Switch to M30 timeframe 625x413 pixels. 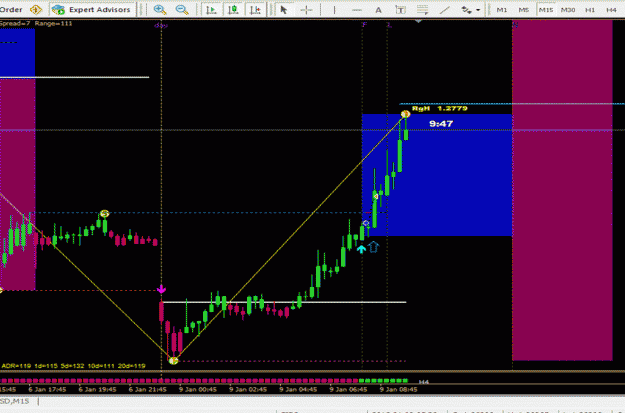568,10
